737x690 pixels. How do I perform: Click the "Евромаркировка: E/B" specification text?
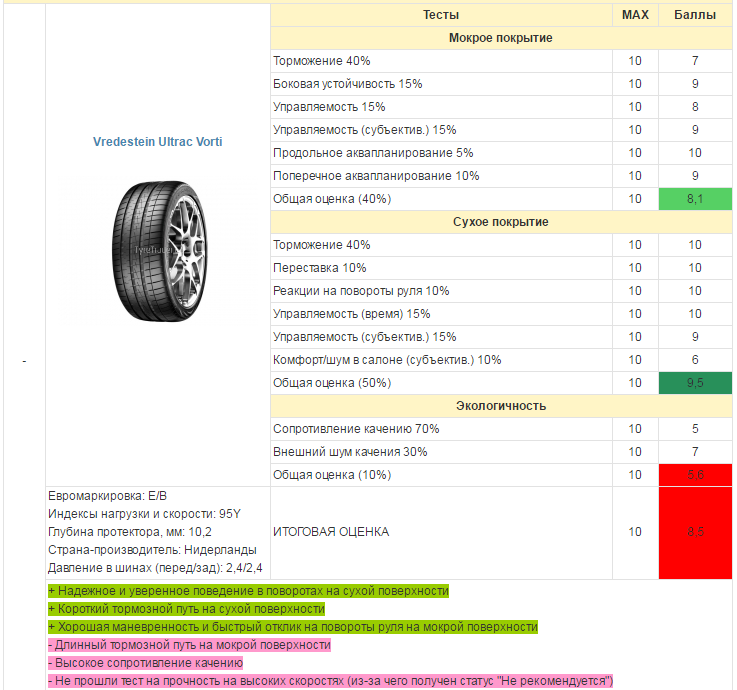click(x=108, y=496)
